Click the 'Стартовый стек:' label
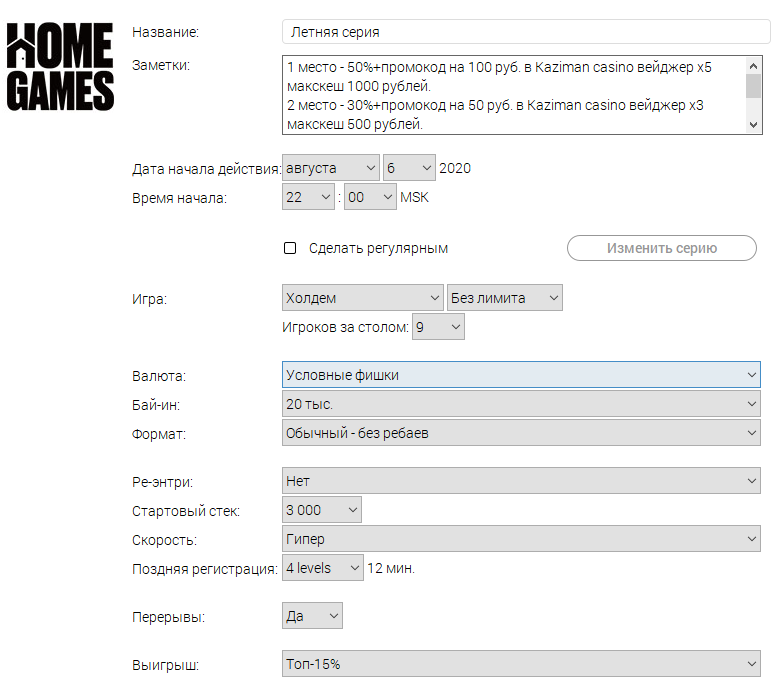The image size is (771, 684). pyautogui.click(x=186, y=511)
